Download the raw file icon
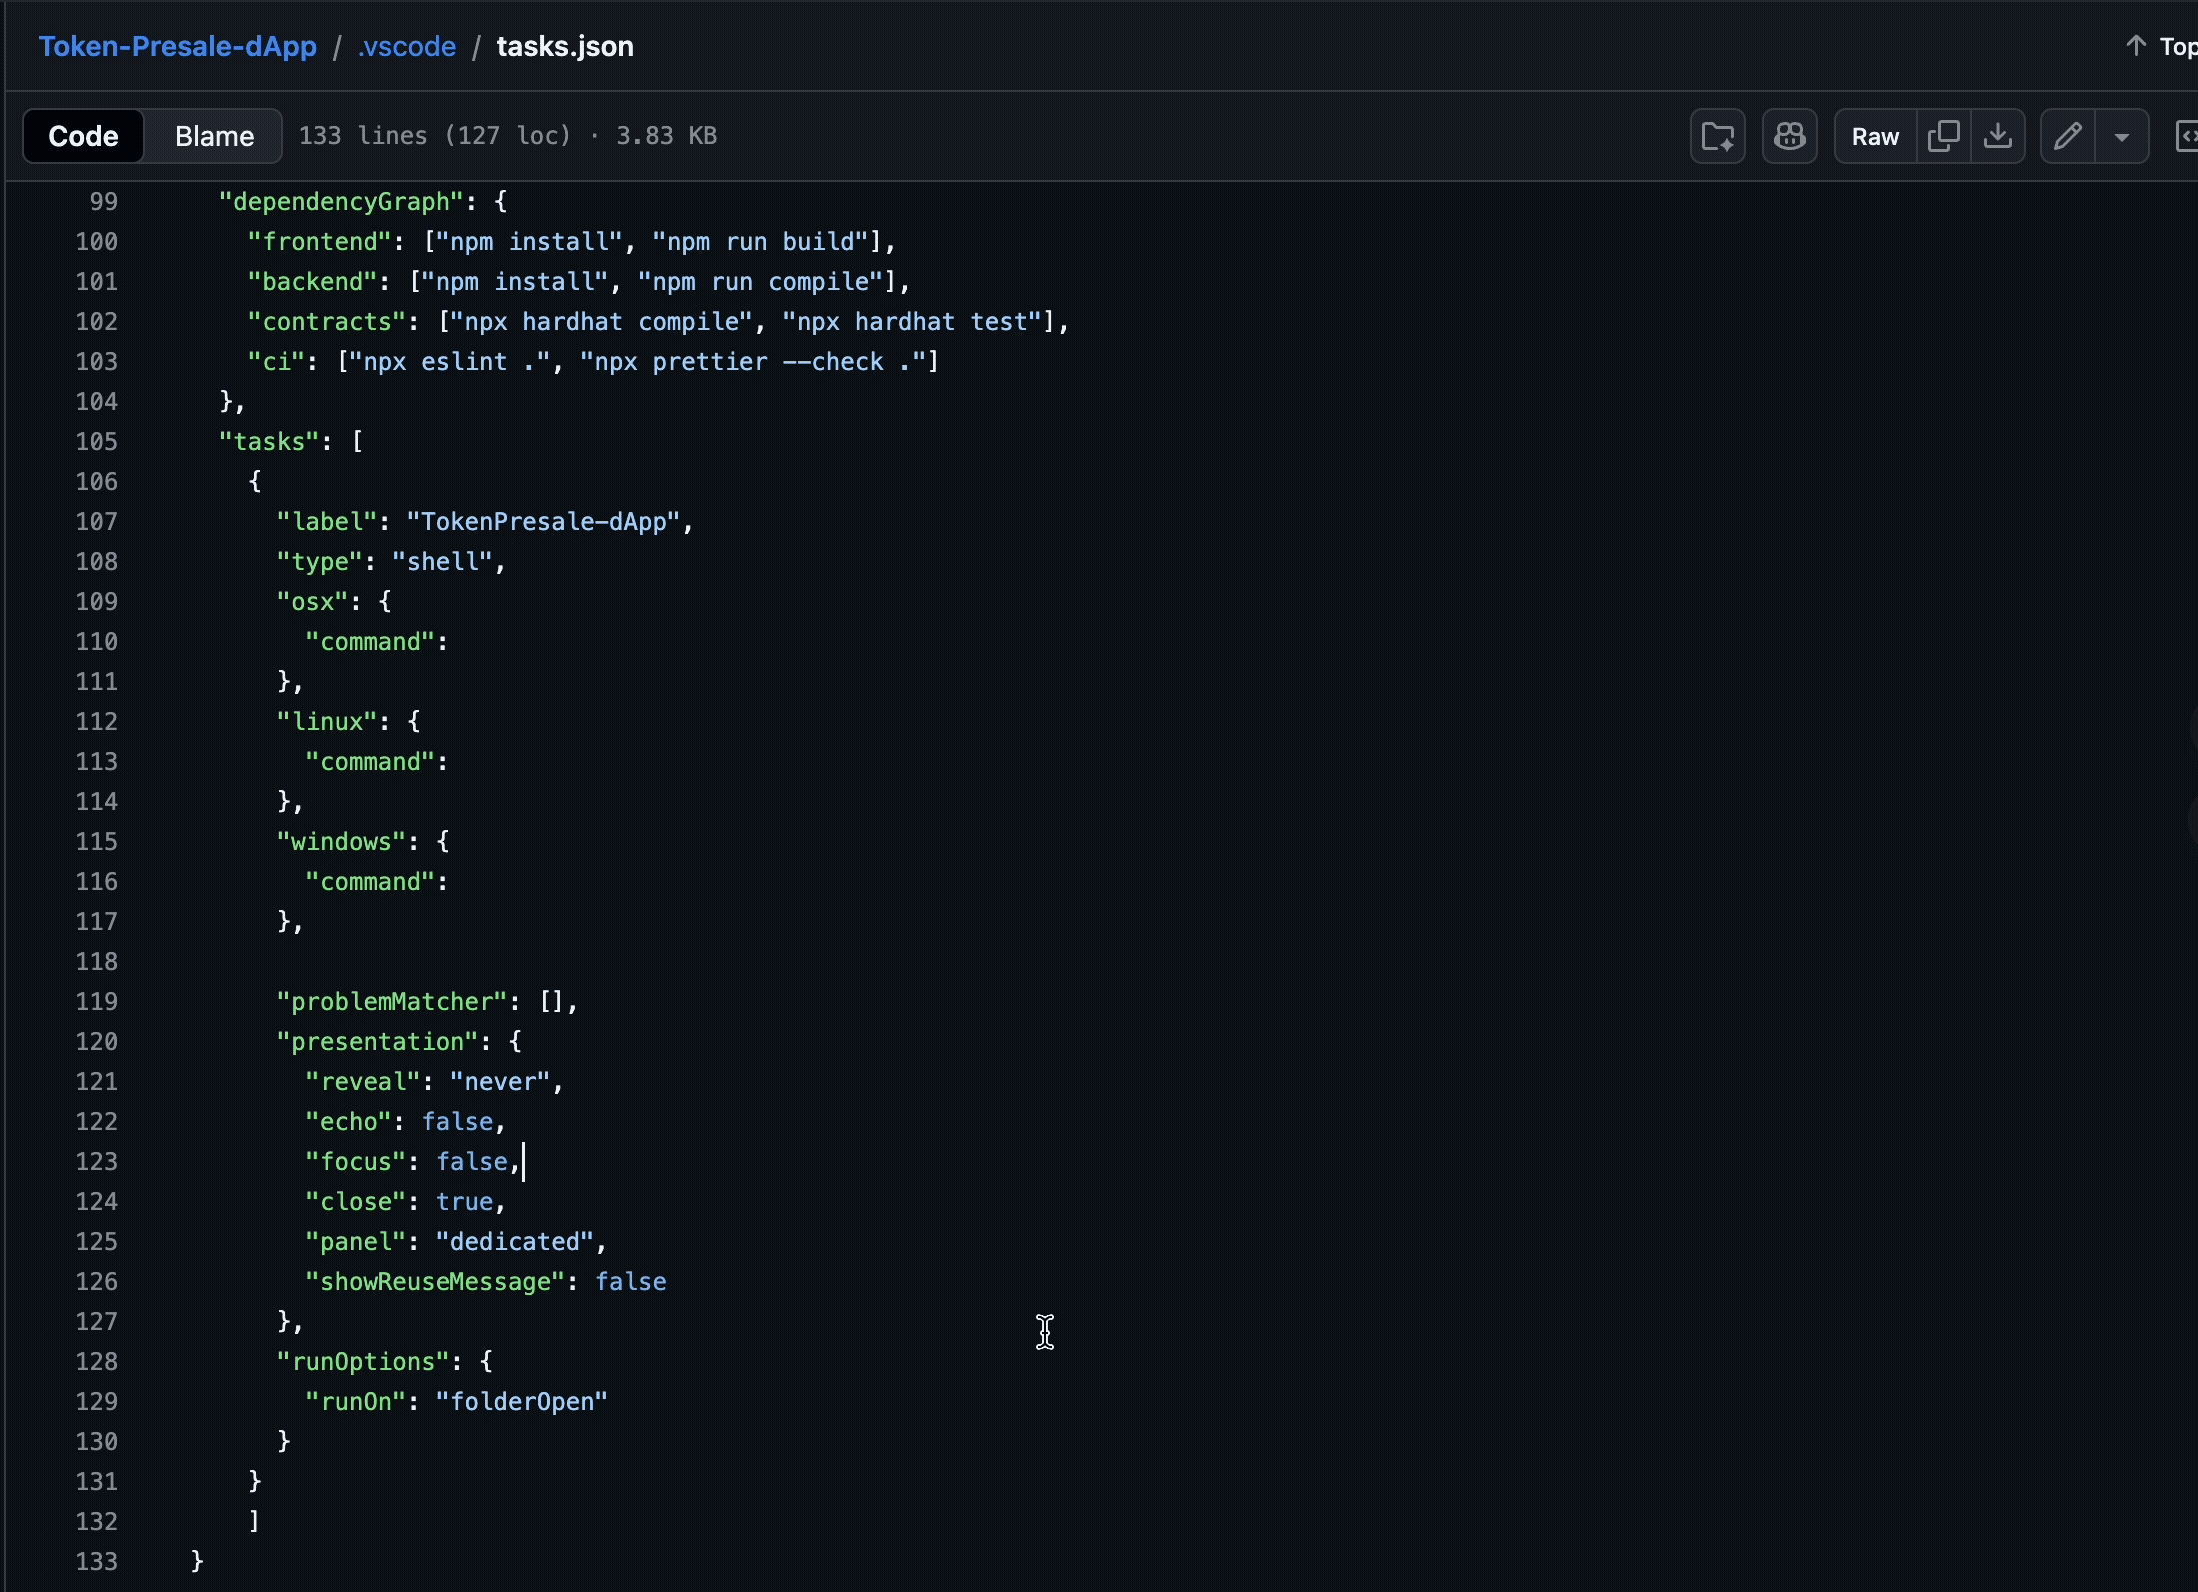Viewport: 2198px width, 1592px height. pyautogui.click(x=1997, y=136)
